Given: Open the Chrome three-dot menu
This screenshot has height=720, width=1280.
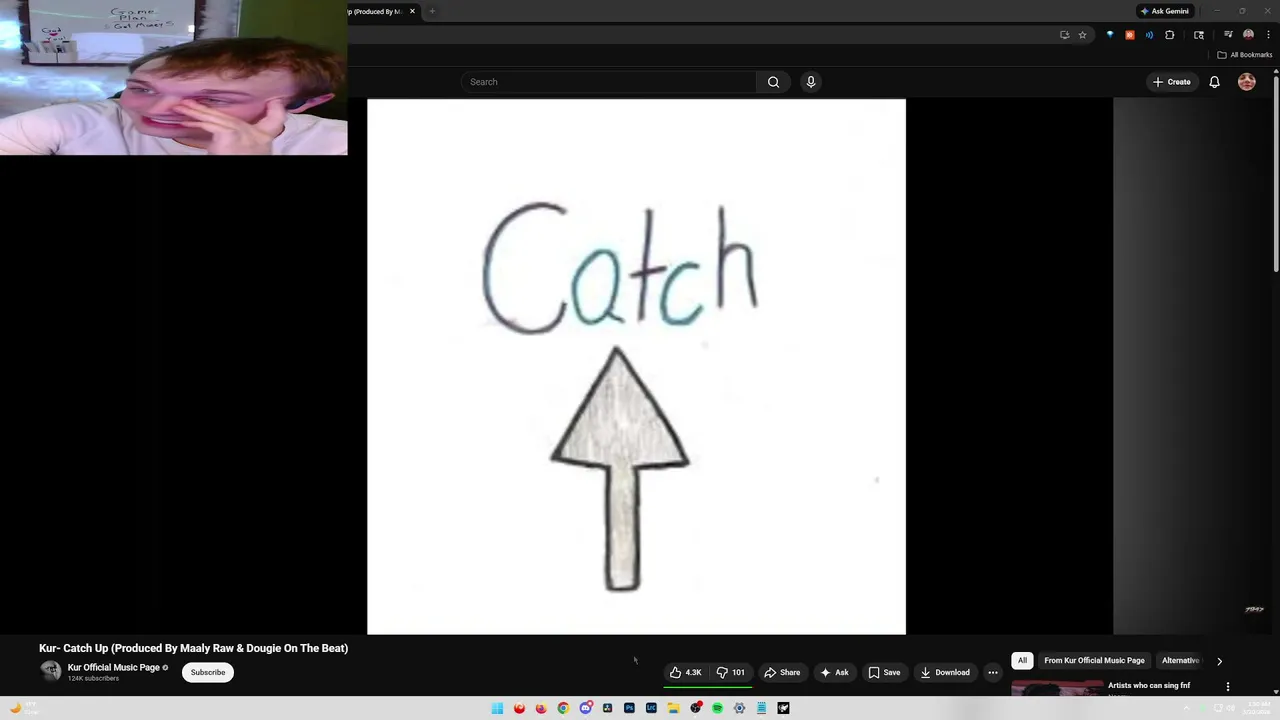Looking at the screenshot, I should (1268, 35).
